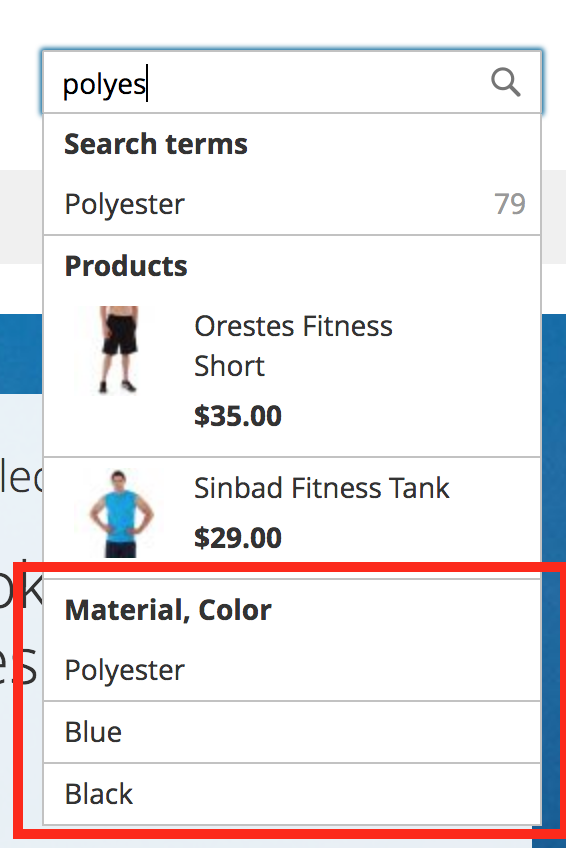Click the $35.00 price
This screenshot has width=566, height=848.
point(238,416)
